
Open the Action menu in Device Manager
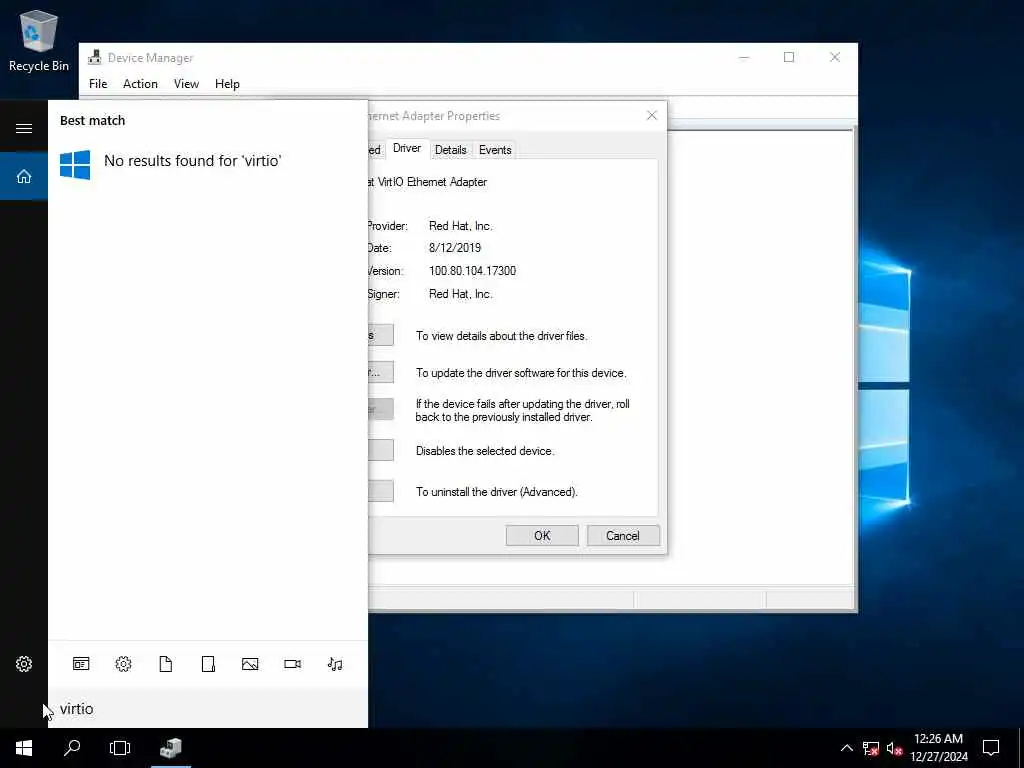coord(140,84)
